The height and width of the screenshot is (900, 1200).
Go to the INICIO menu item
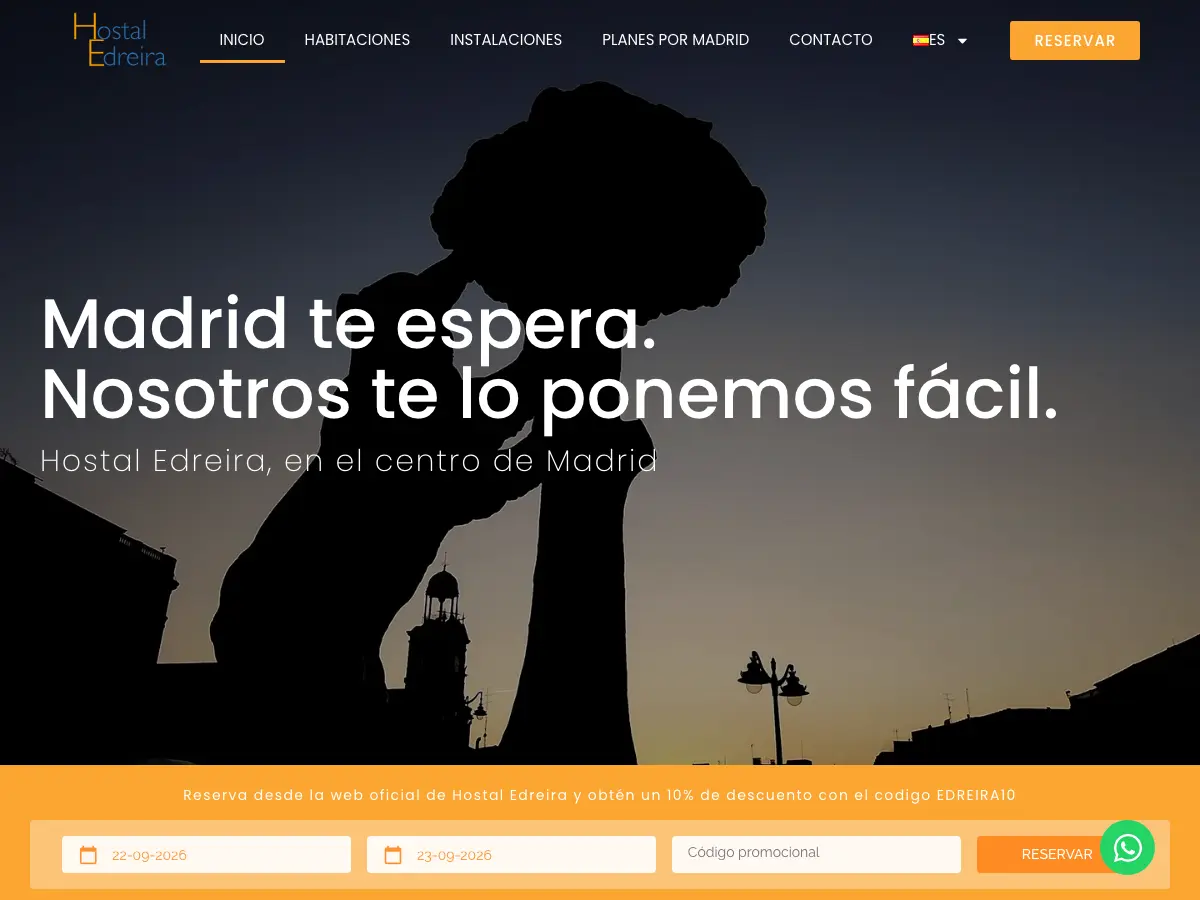pyautogui.click(x=242, y=40)
